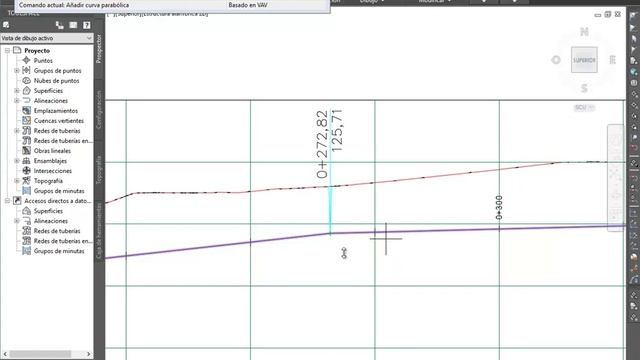Image resolution: width=640 pixels, height=360 pixels.
Task: Click the grip marker below the purple profile line
Action: 344,253
